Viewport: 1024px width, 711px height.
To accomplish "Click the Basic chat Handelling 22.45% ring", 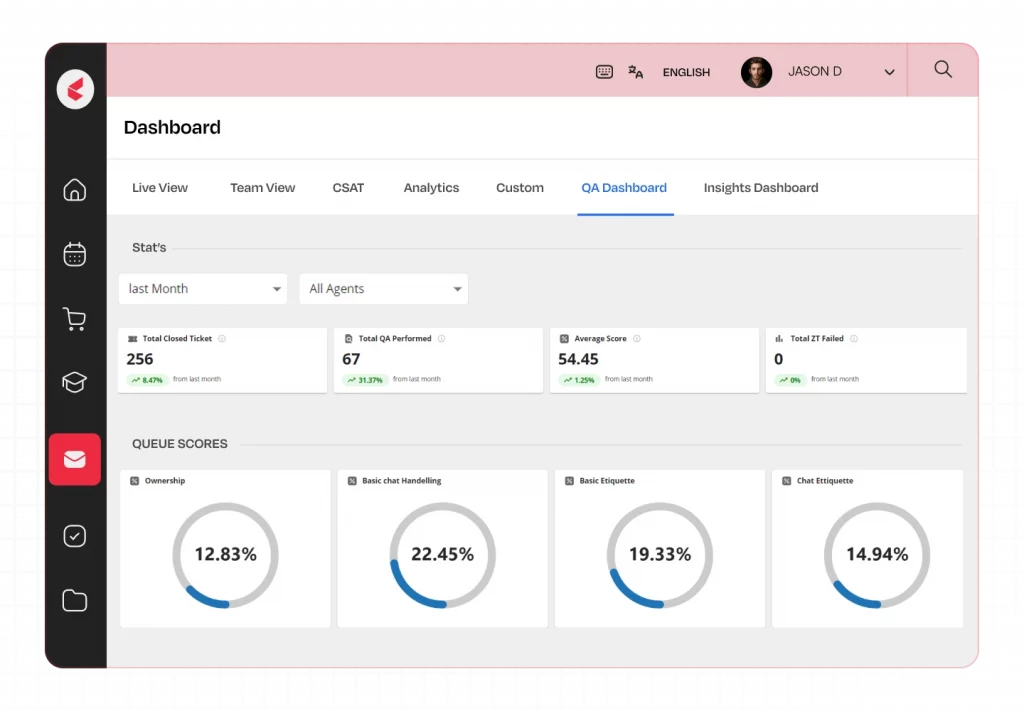I will click(x=443, y=555).
